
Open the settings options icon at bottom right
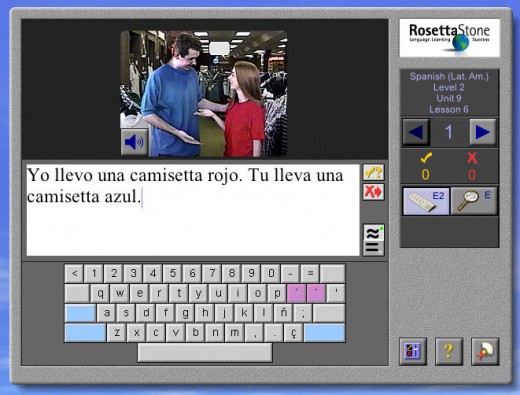[x=413, y=351]
